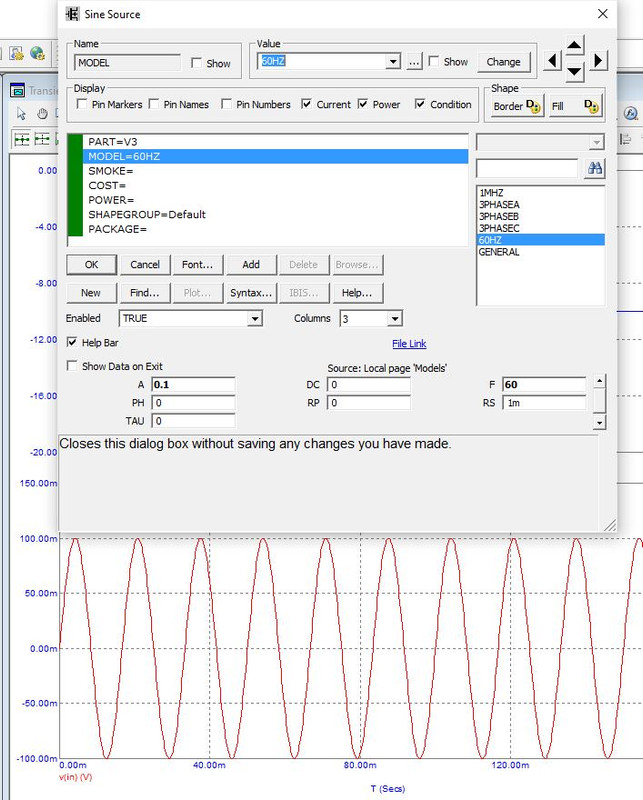643x800 pixels.
Task: Open the Value dropdown list
Action: coord(392,62)
